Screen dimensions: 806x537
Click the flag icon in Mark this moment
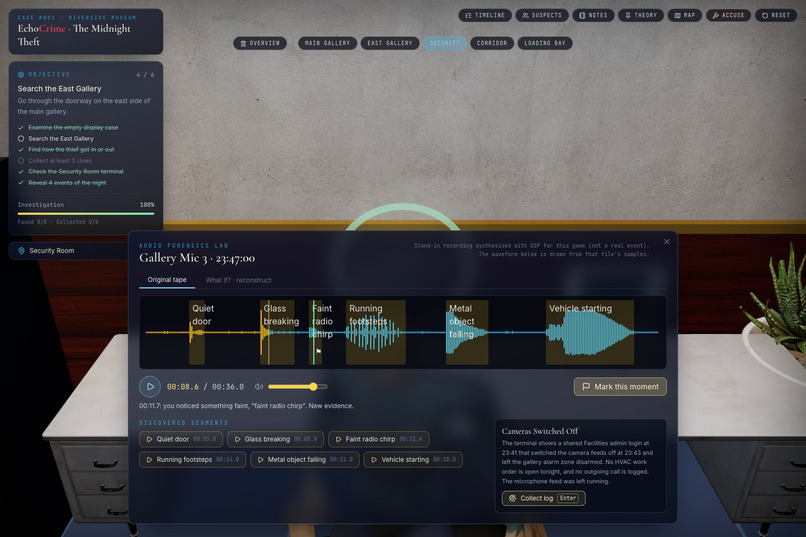click(x=586, y=386)
